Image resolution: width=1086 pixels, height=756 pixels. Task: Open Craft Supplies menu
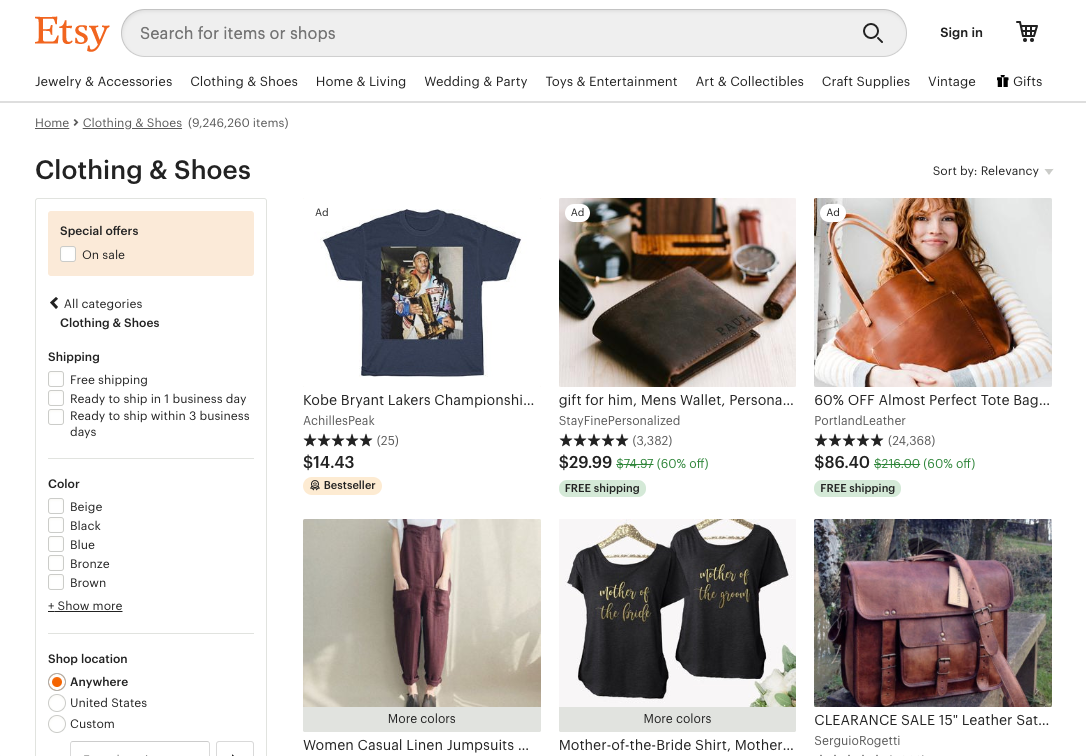pyautogui.click(x=866, y=81)
